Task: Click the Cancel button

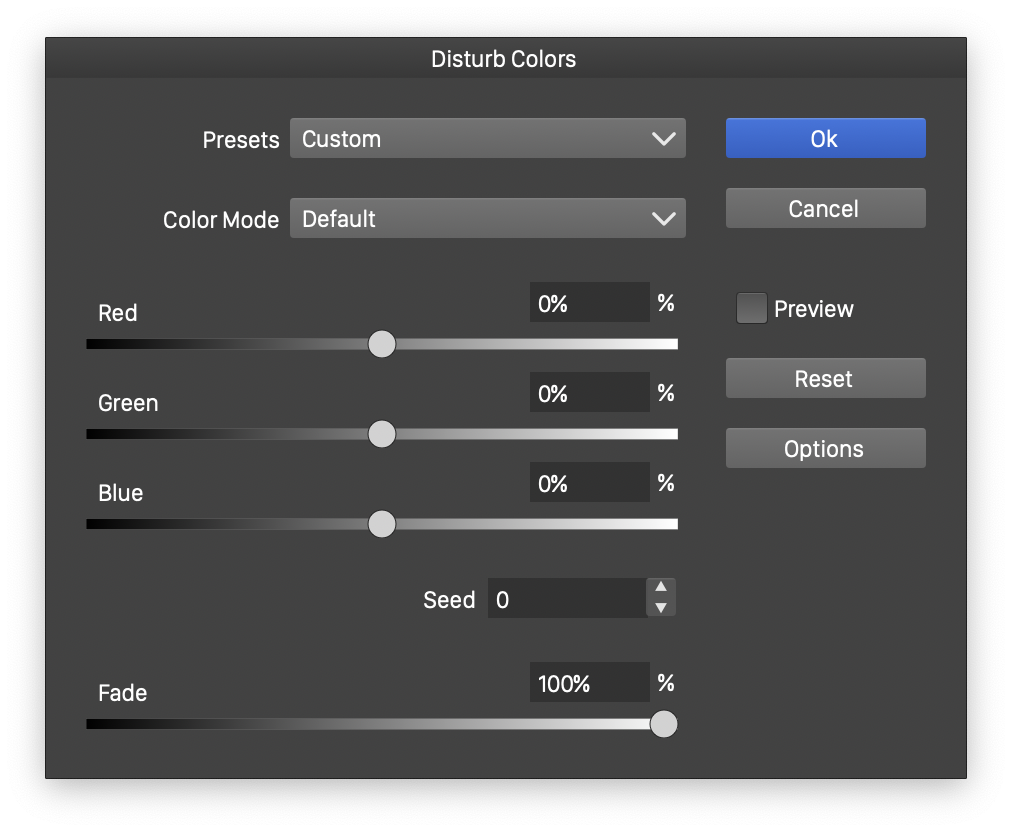Action: click(x=825, y=208)
